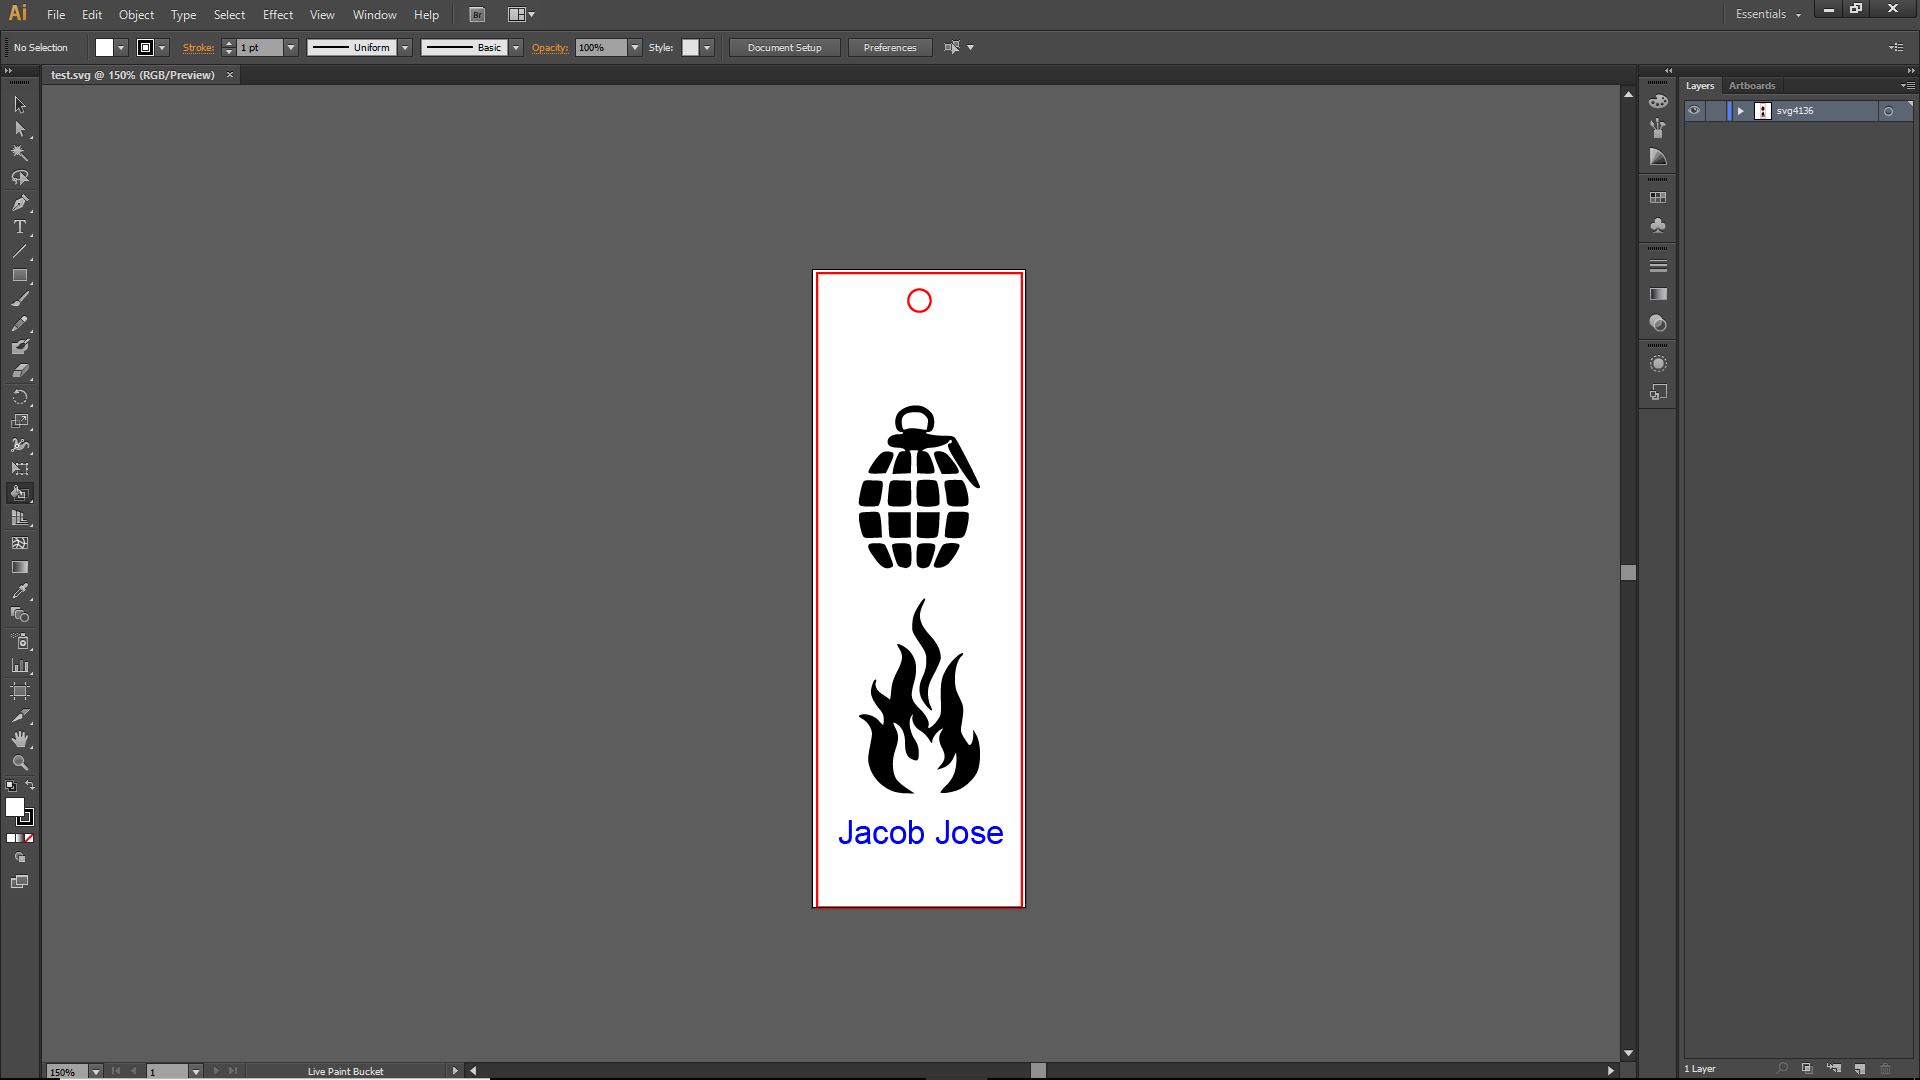Select the Pen tool
This screenshot has height=1080, width=1920.
(x=19, y=203)
